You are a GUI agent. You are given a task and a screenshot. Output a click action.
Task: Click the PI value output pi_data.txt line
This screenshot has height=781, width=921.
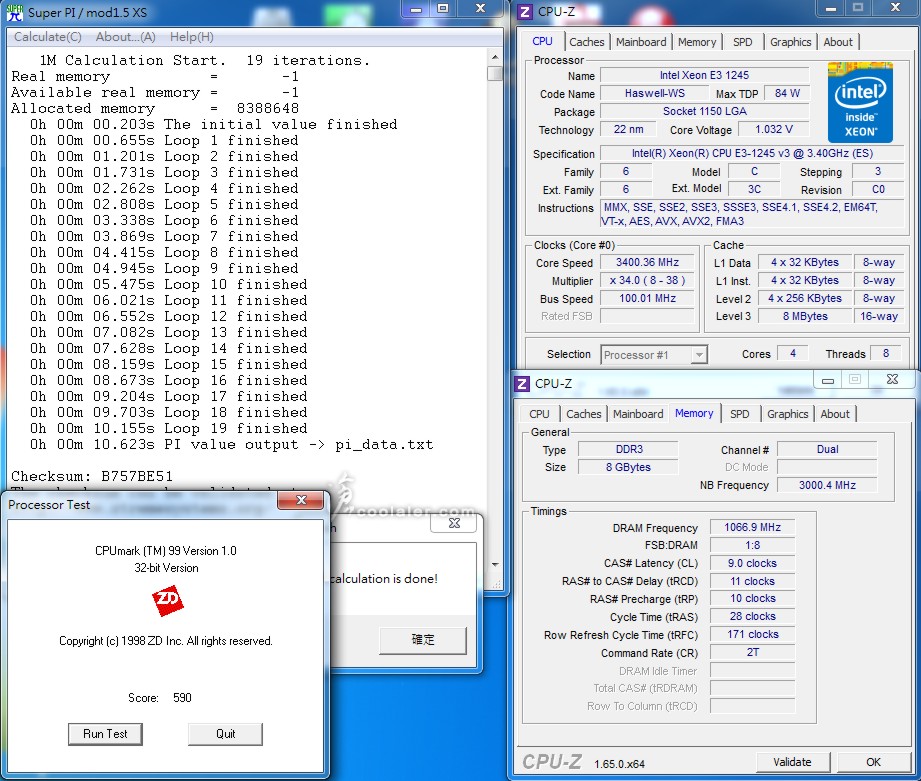click(x=231, y=445)
